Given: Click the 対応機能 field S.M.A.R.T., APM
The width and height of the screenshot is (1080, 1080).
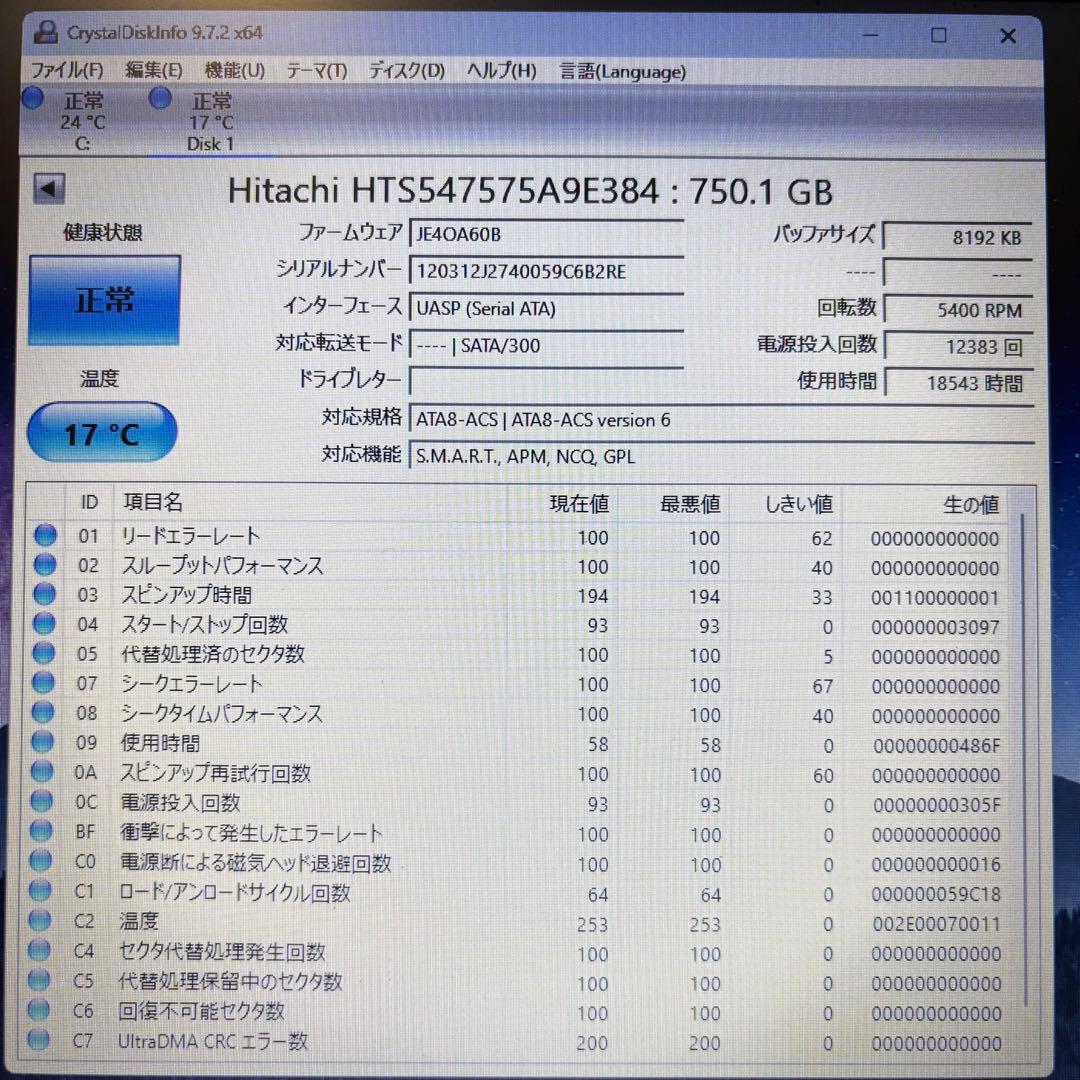Looking at the screenshot, I should [x=722, y=456].
